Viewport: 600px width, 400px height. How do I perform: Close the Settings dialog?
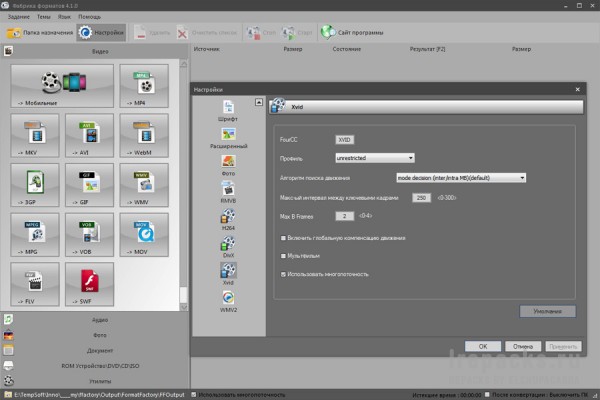pos(577,89)
